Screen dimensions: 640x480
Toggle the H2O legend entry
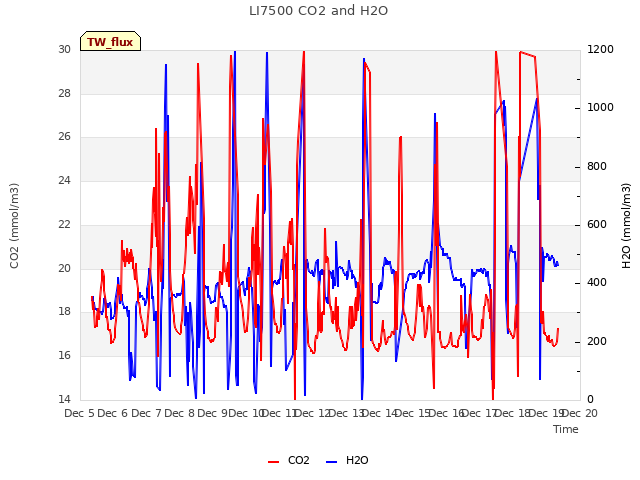pos(347,460)
